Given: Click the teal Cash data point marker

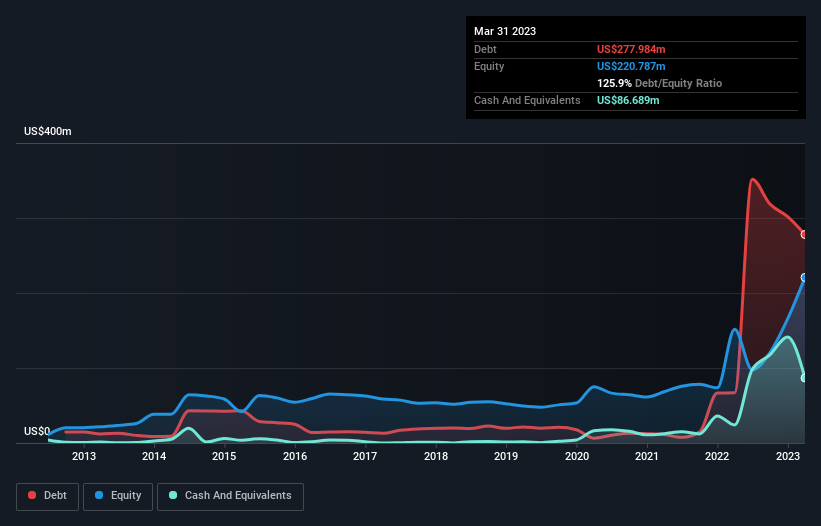Looking at the screenshot, I should [805, 378].
